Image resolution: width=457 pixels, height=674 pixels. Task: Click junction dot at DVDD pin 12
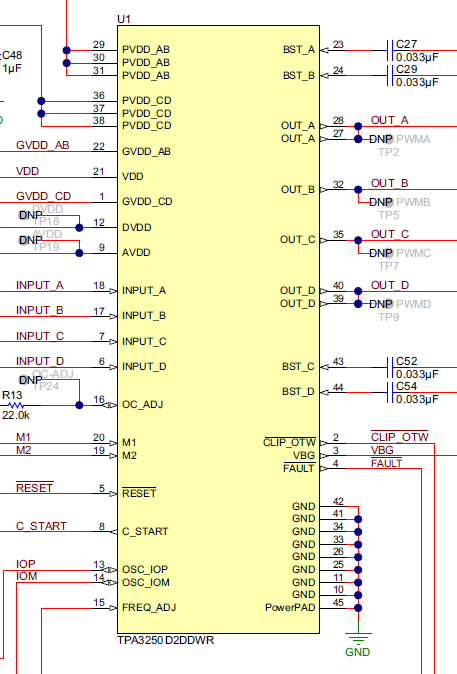point(80,228)
